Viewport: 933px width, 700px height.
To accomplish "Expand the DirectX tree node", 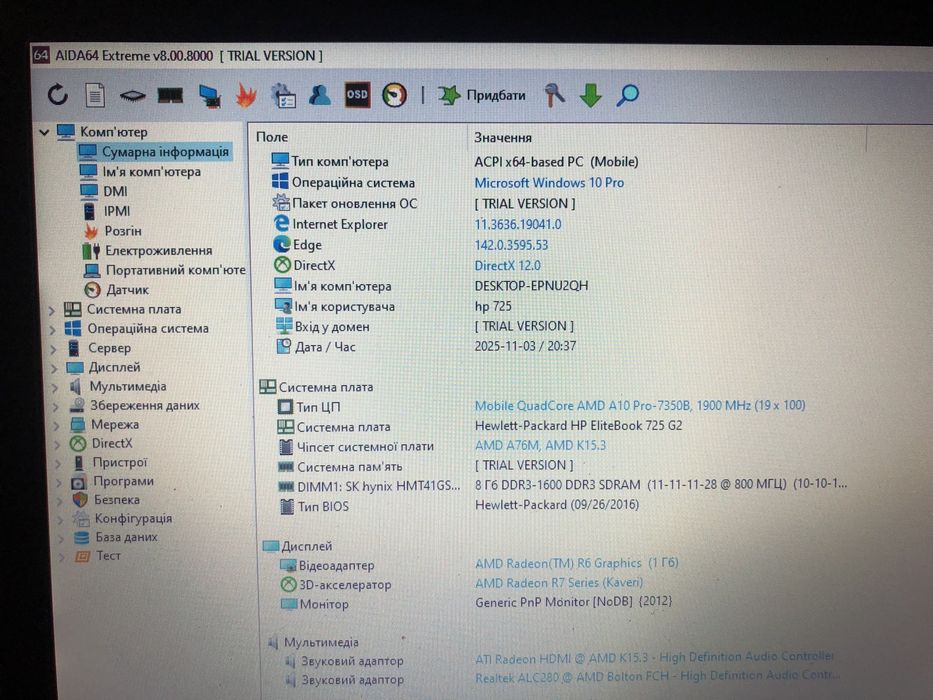I will click(57, 445).
